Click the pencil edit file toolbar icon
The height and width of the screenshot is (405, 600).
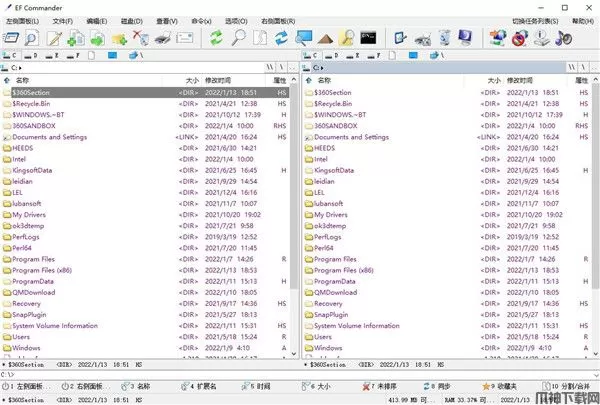55,38
